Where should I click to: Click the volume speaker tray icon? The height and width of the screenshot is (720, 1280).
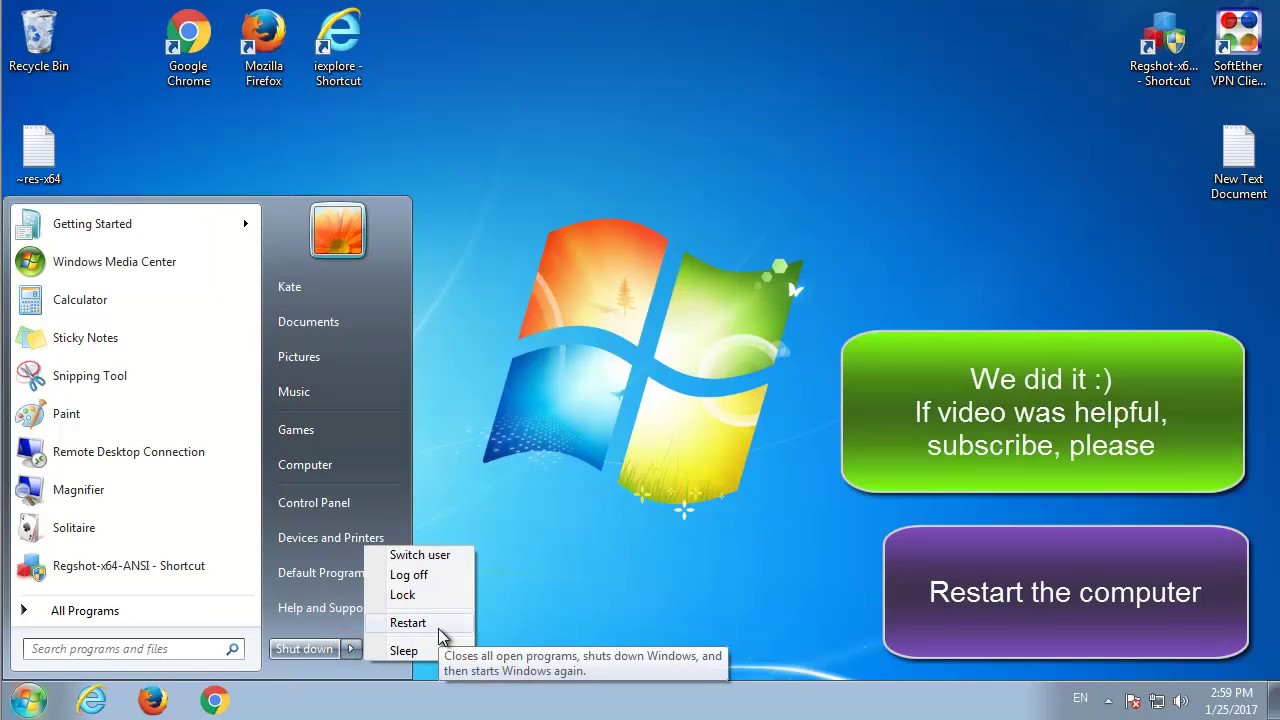click(x=1181, y=701)
